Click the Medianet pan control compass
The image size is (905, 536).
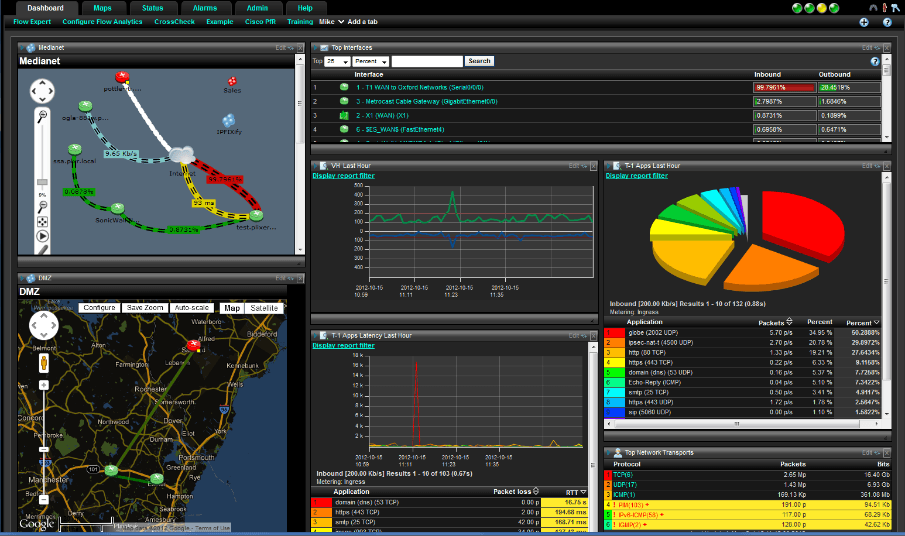pos(42,92)
